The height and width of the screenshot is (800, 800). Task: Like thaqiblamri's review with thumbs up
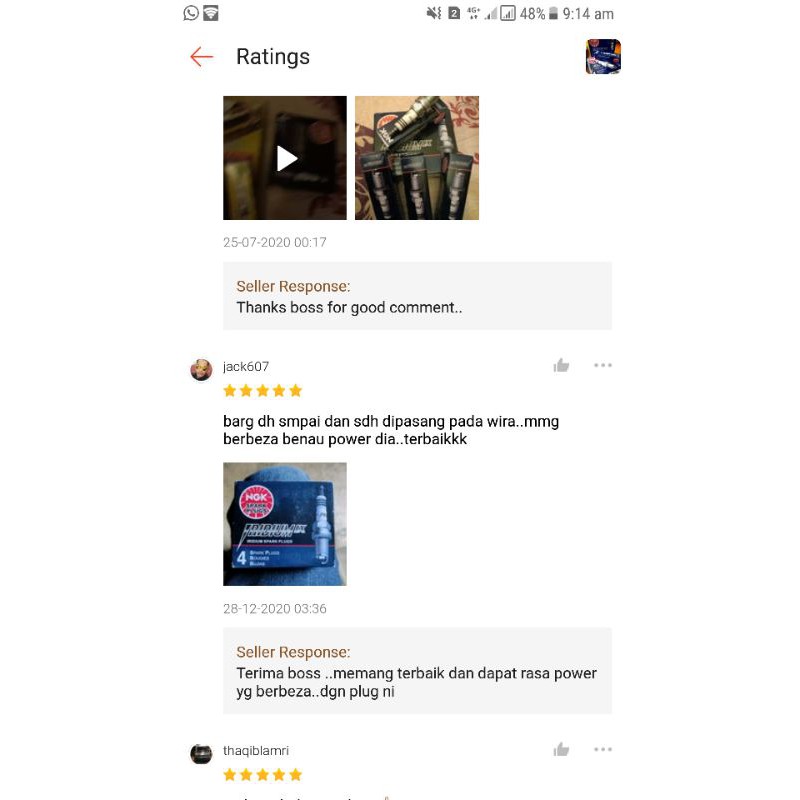[561, 749]
